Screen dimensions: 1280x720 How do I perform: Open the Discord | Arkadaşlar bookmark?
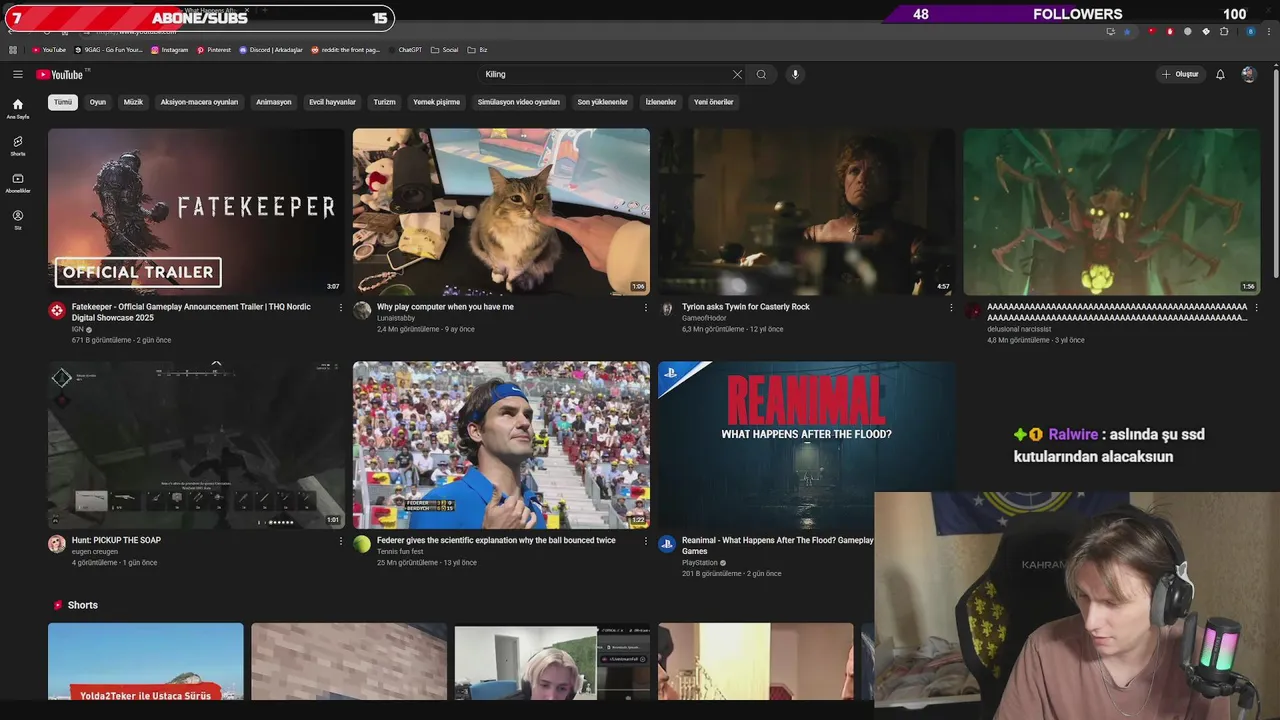271,49
